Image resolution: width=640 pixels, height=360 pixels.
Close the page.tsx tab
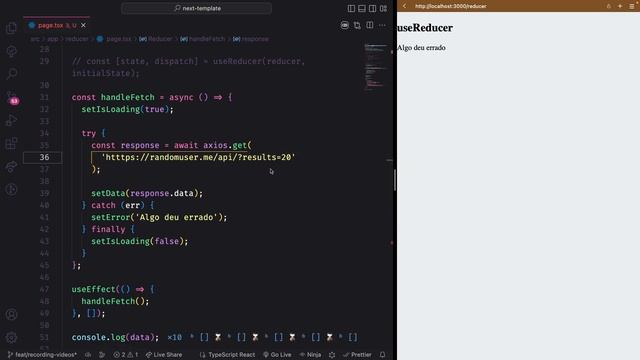click(x=83, y=25)
